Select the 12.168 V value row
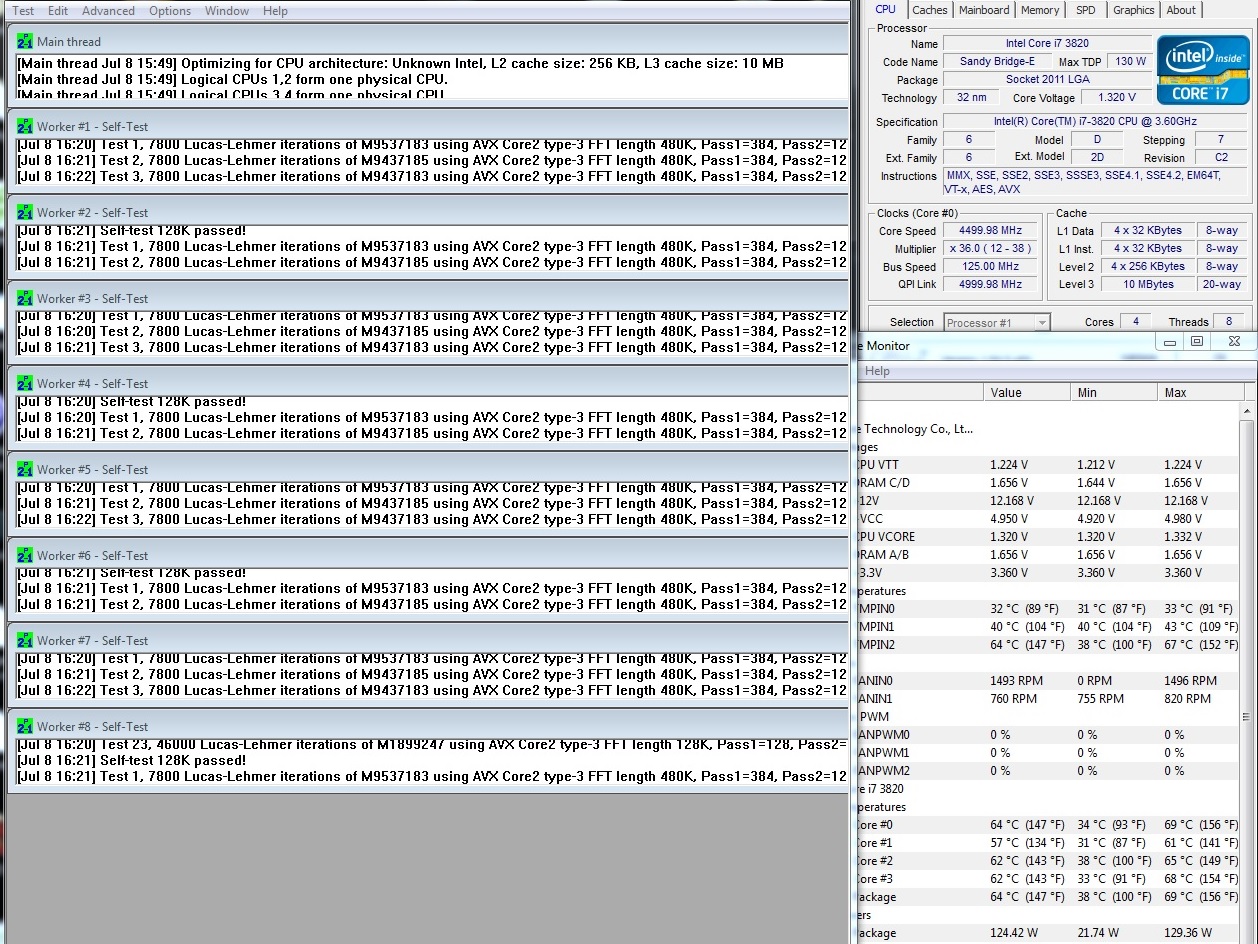This screenshot has width=1258, height=944. (1048, 501)
